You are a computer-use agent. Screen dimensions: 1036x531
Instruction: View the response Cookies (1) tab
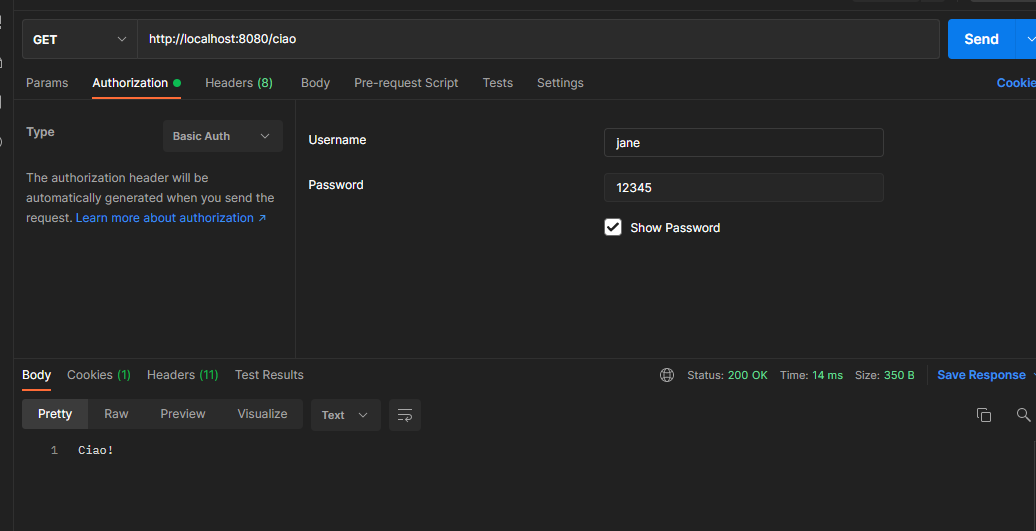[98, 374]
